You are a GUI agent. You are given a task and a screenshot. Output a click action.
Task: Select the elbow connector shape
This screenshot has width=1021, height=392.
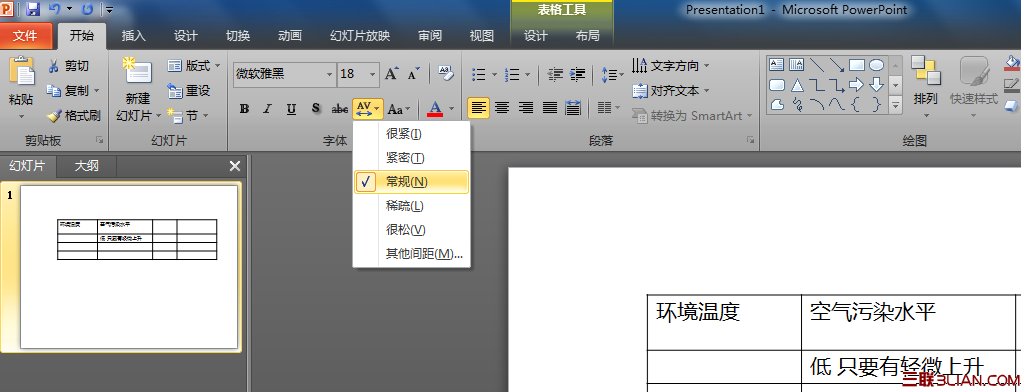click(817, 85)
